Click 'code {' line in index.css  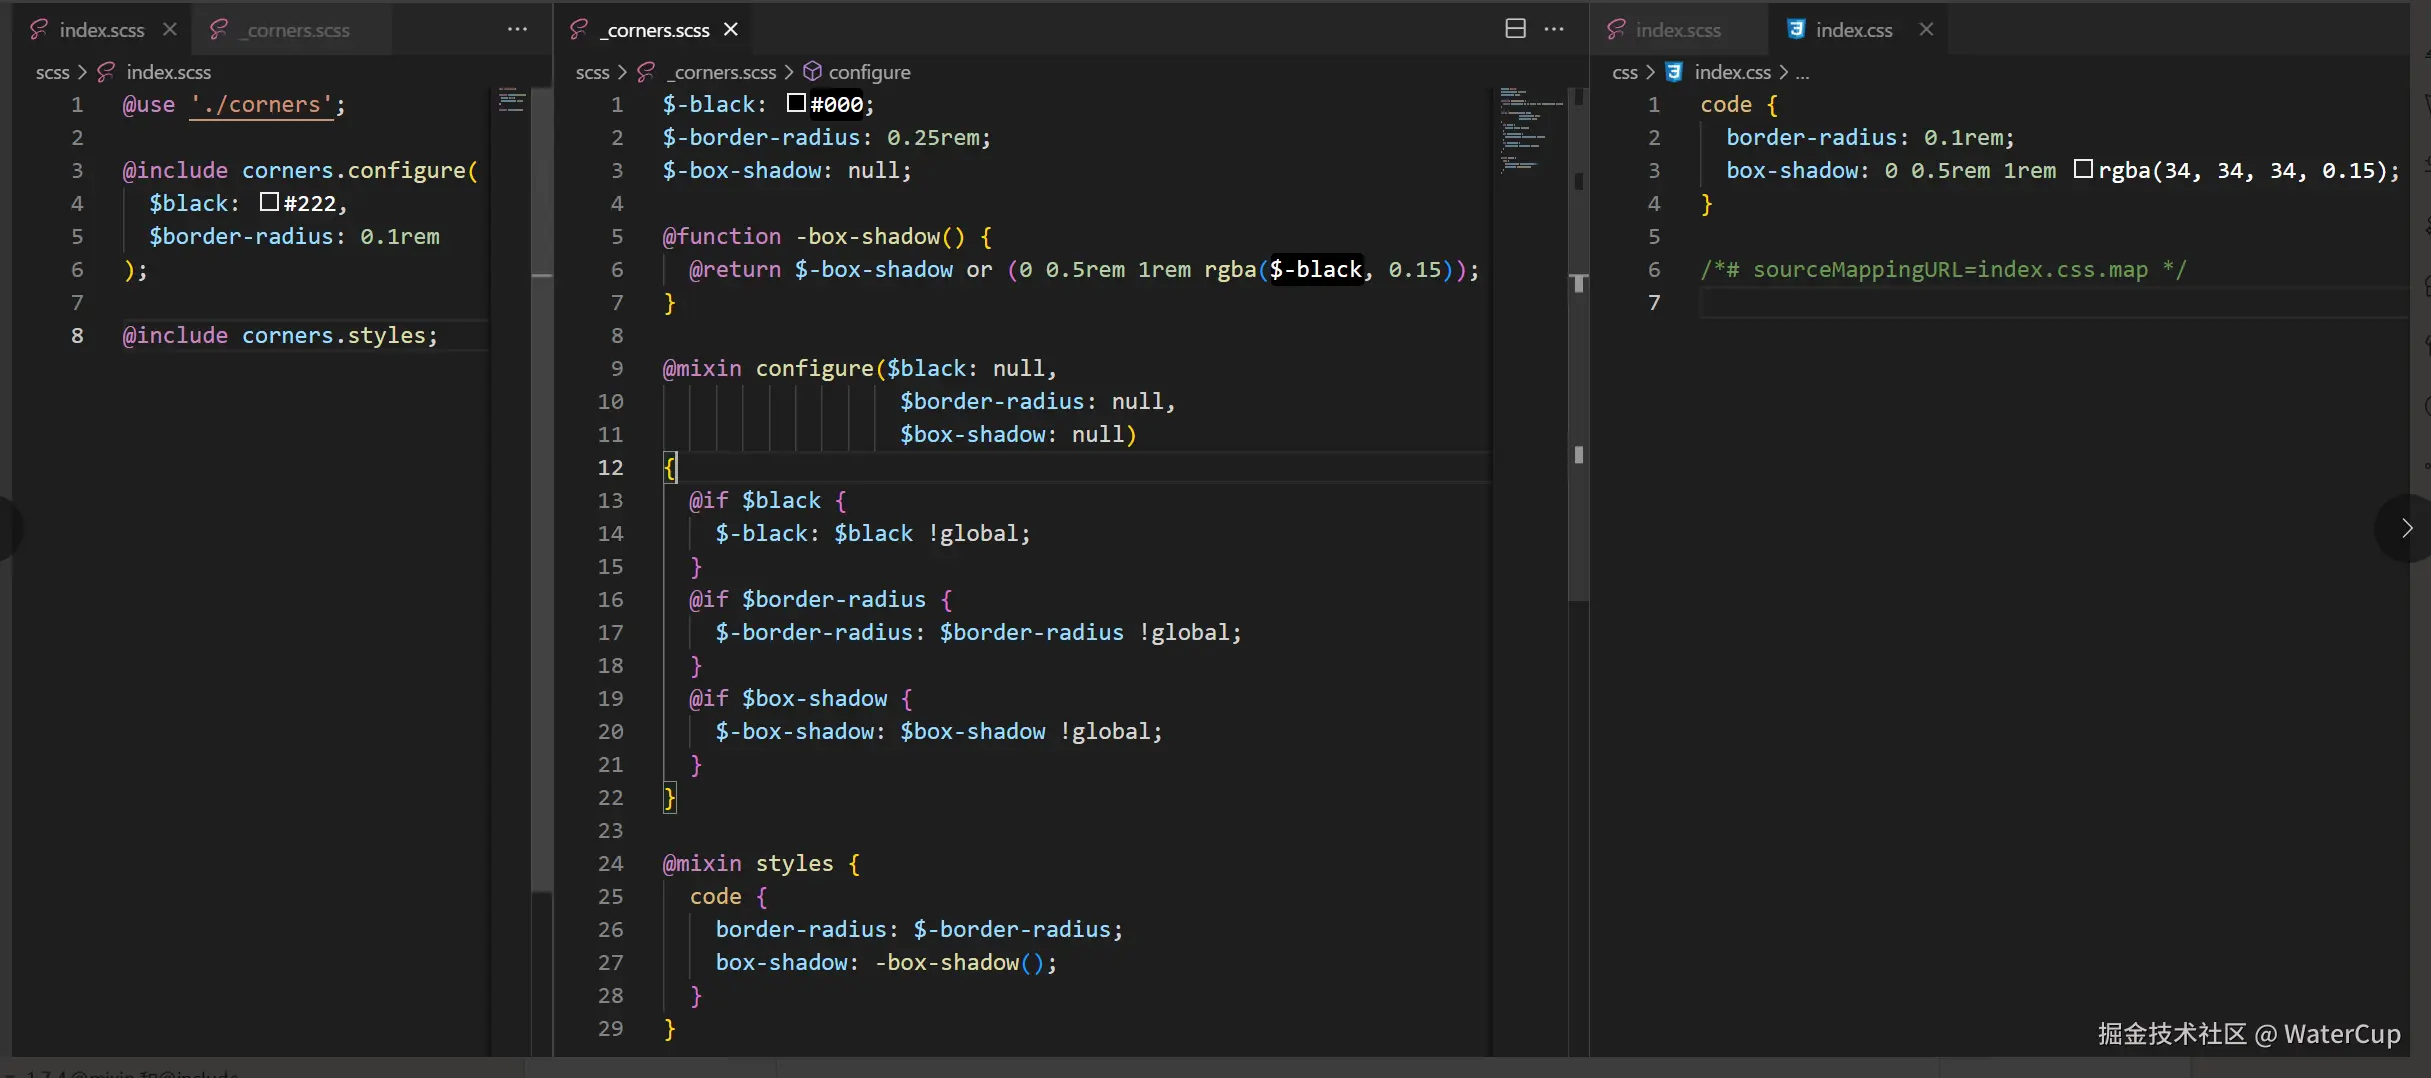coord(1739,104)
